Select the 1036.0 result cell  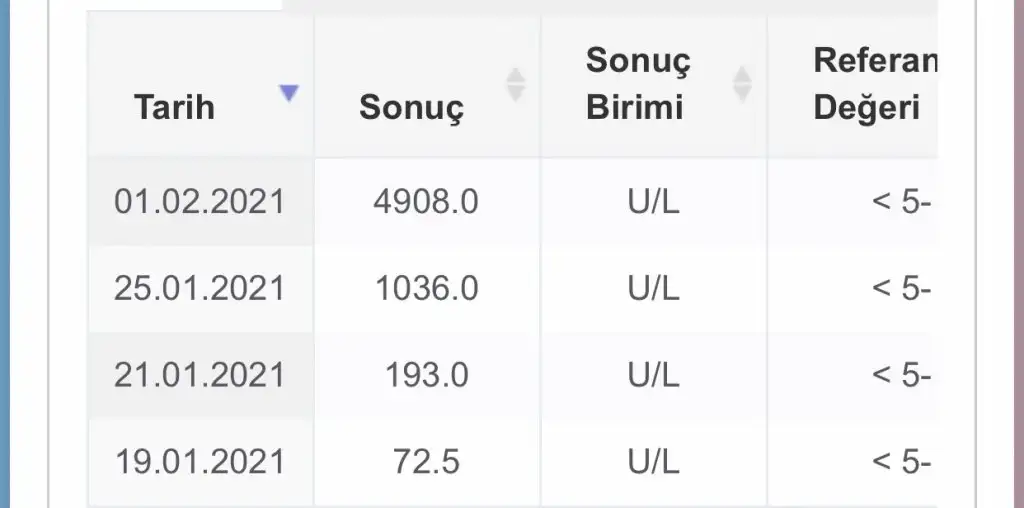coord(426,289)
